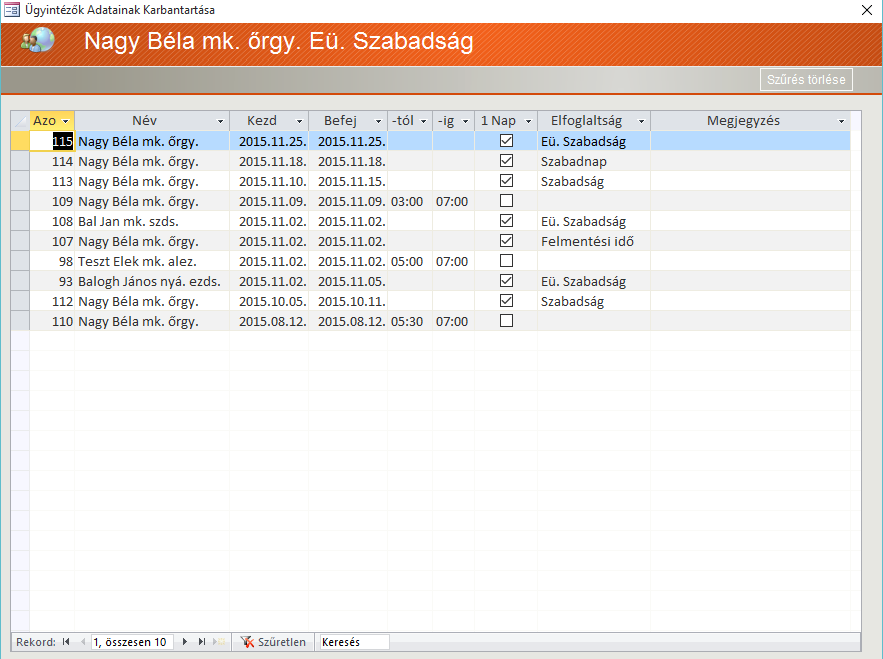The height and width of the screenshot is (659, 883).
Task: Check 1 Nap box for record 98
Action: (506, 261)
